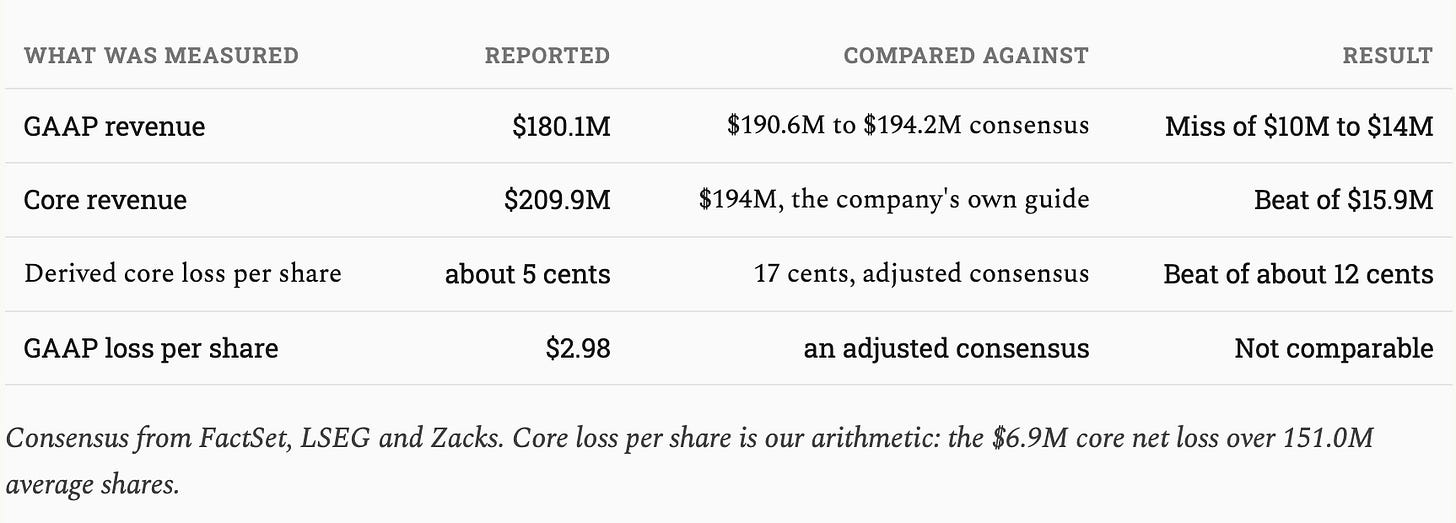Click the $180.1M reported value

pos(559,127)
